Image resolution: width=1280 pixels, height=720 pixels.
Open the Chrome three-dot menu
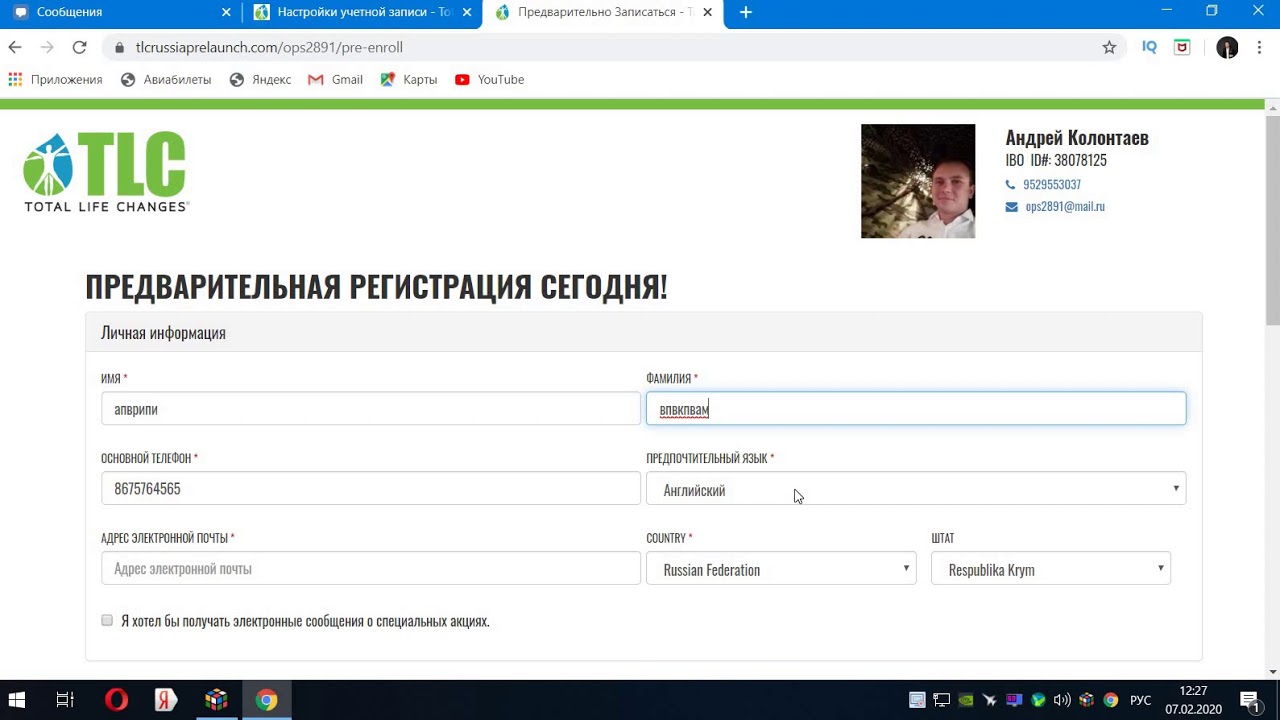1259,47
